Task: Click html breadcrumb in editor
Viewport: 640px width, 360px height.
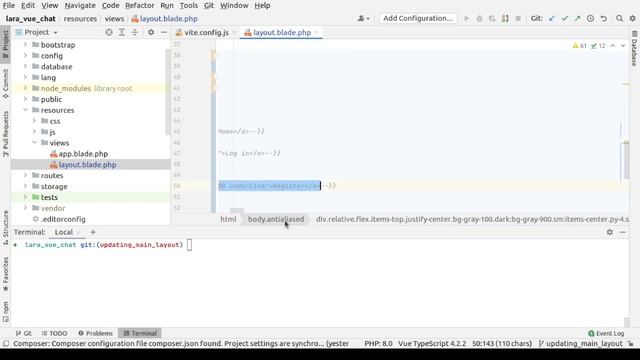Action: pos(228,219)
